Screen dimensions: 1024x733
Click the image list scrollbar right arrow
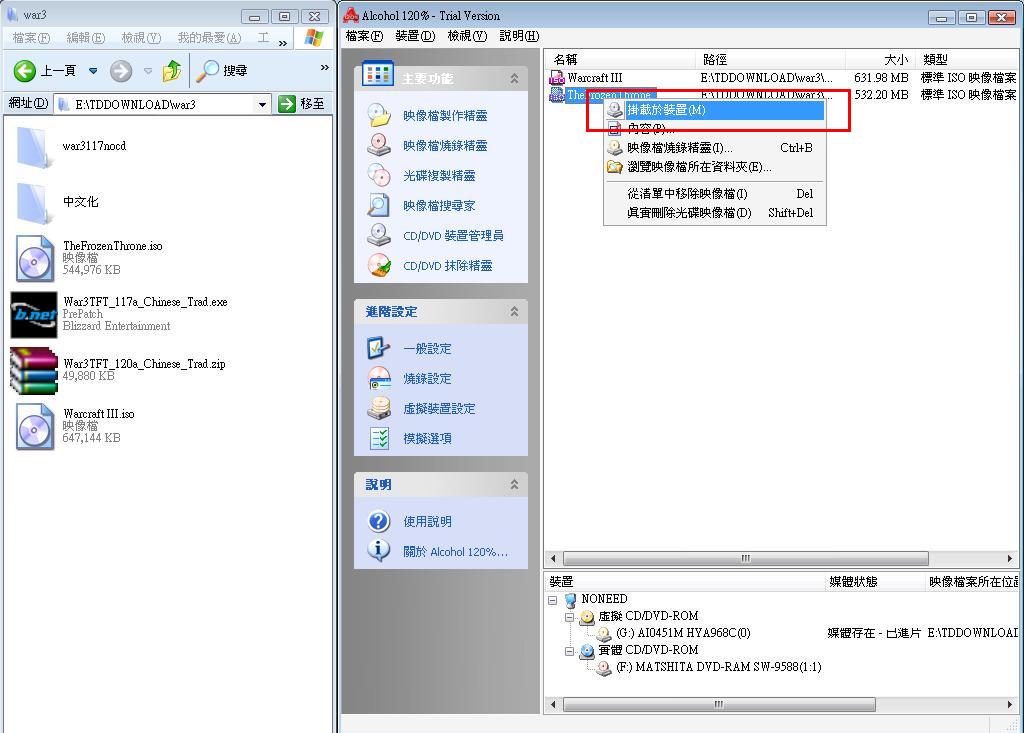point(1010,559)
